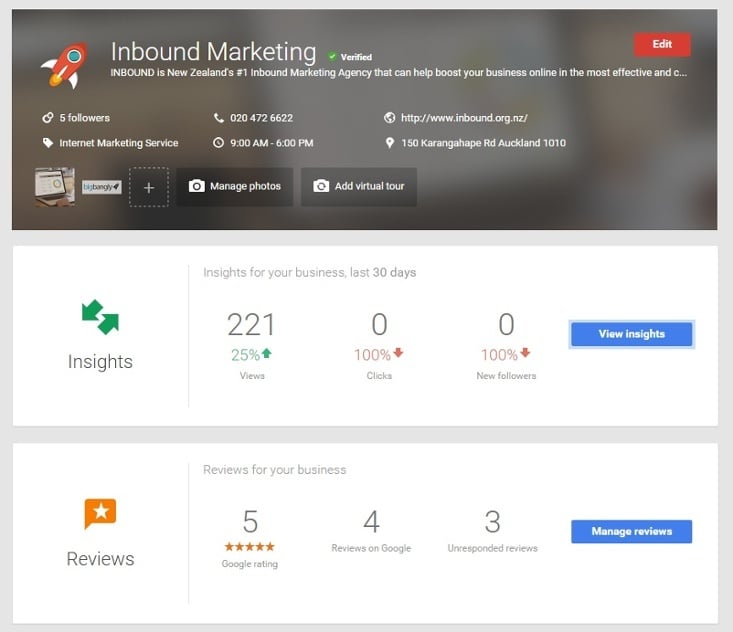733x632 pixels.
Task: Click the 'Google rating' label
Action: 250,564
